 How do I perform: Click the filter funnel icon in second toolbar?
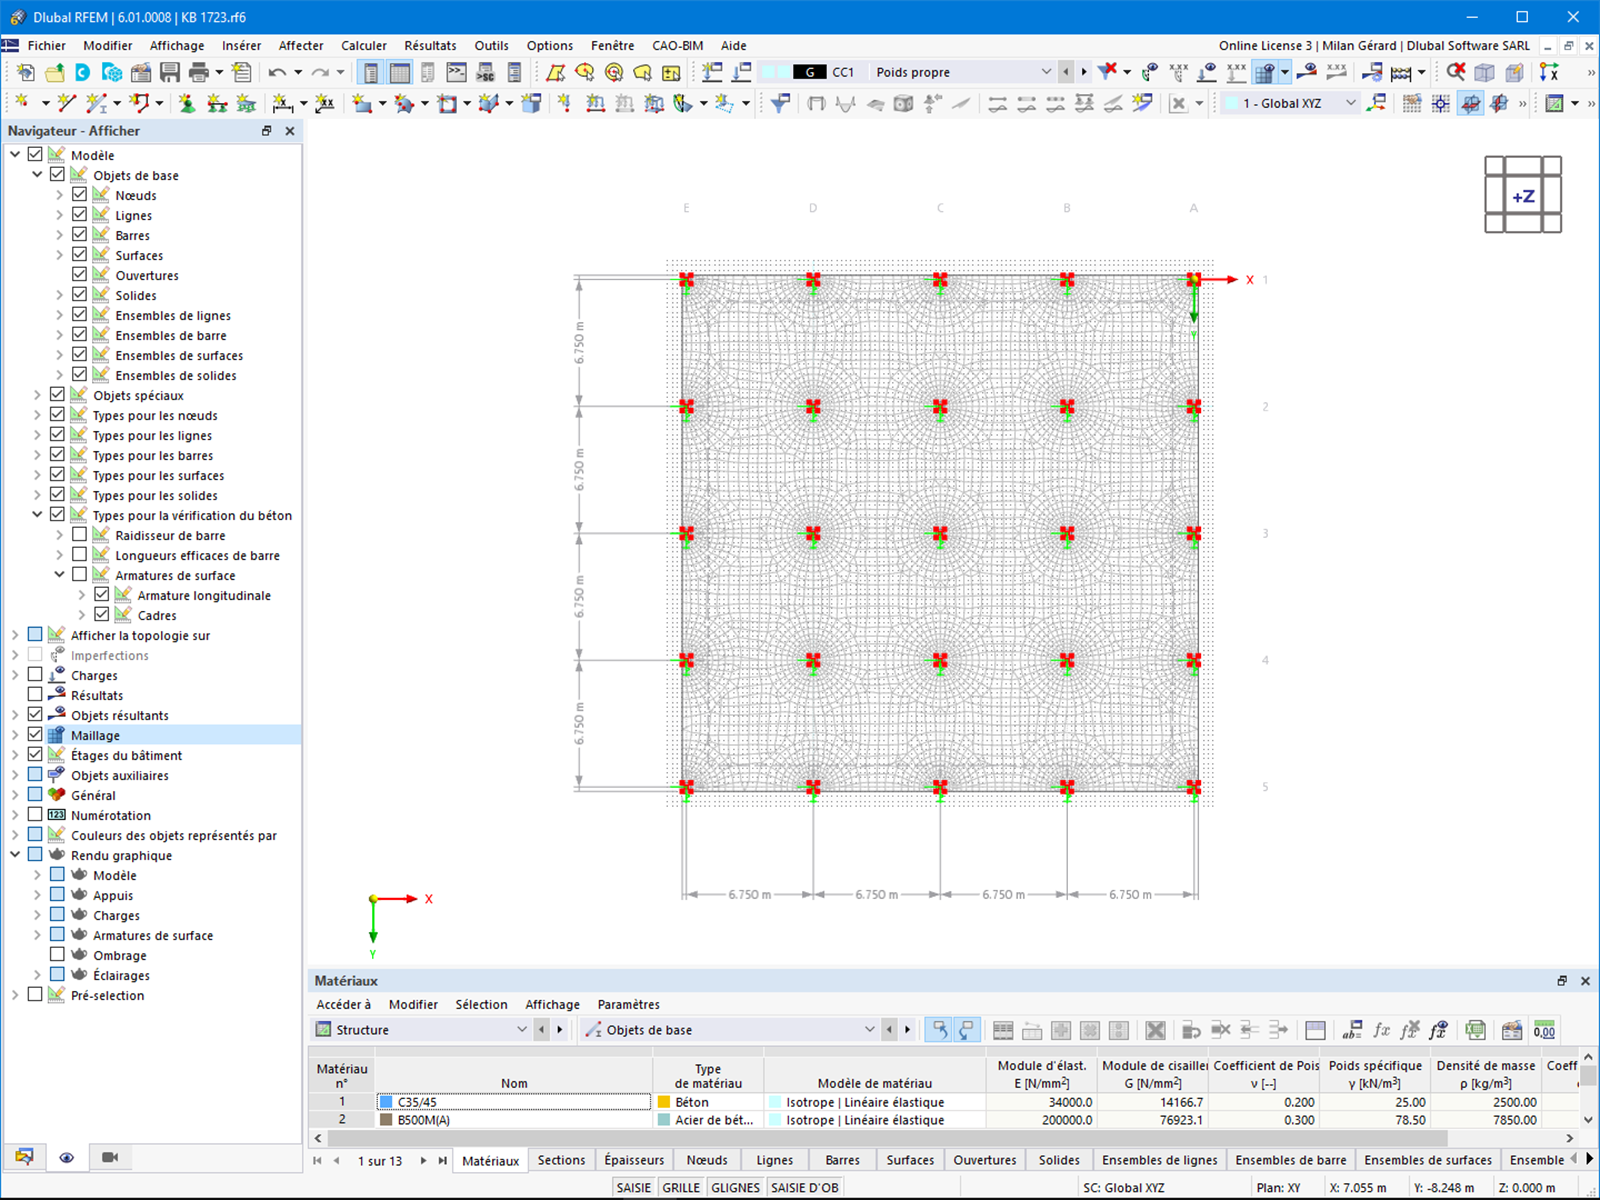[x=781, y=103]
